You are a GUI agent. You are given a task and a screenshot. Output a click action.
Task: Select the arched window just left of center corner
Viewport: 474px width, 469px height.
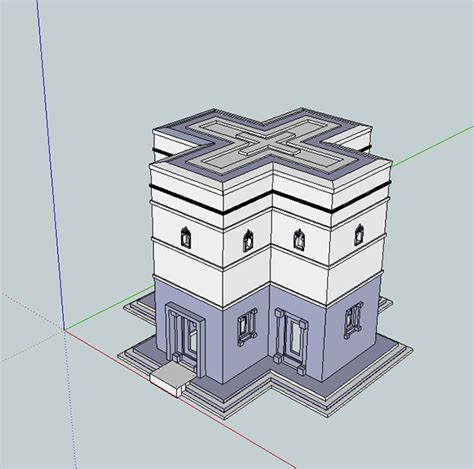(248, 240)
